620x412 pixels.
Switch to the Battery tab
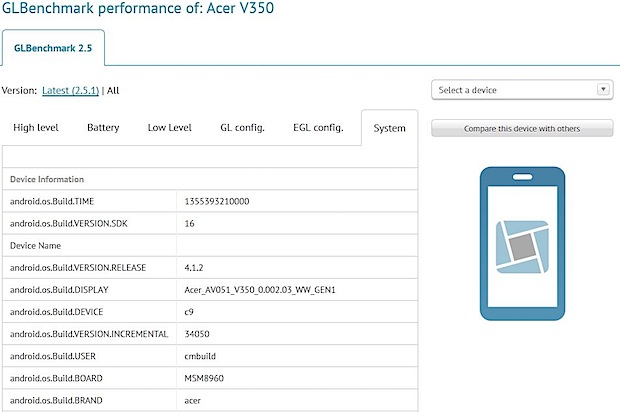pos(103,128)
